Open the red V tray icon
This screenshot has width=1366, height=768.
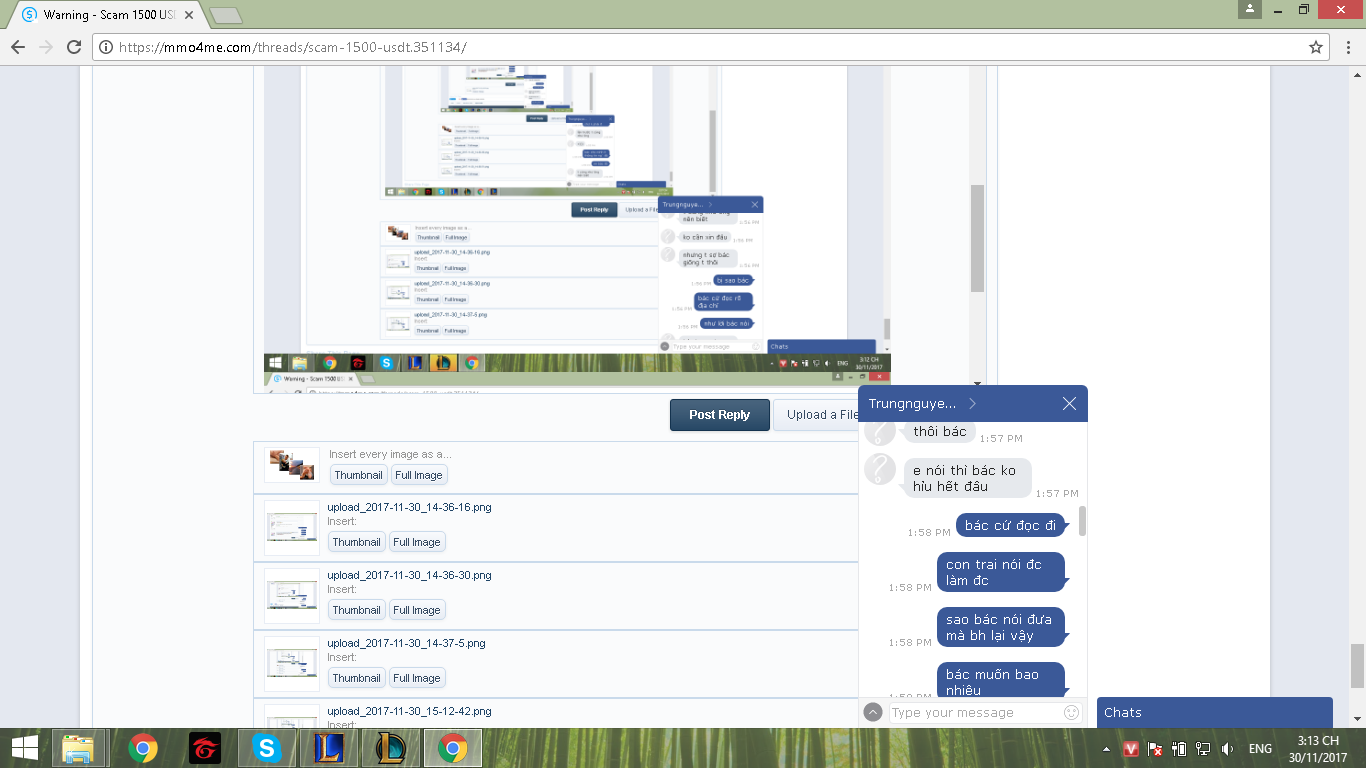(x=1132, y=749)
